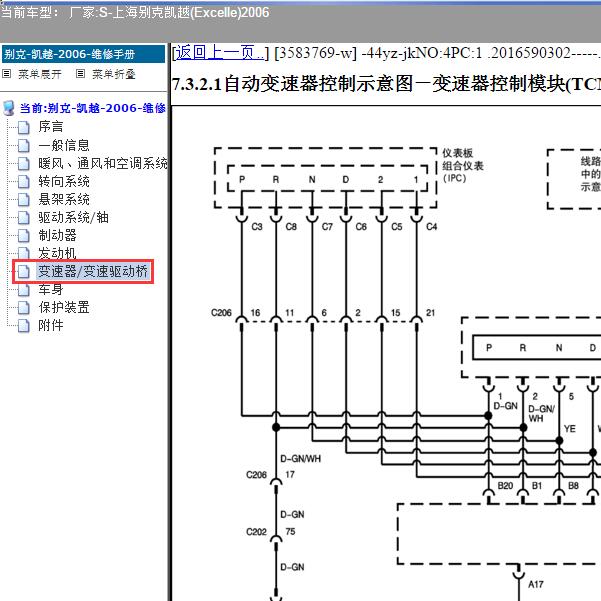Click the page icon next to 发动机
Viewport: 601px width, 601px height.
click(x=23, y=253)
